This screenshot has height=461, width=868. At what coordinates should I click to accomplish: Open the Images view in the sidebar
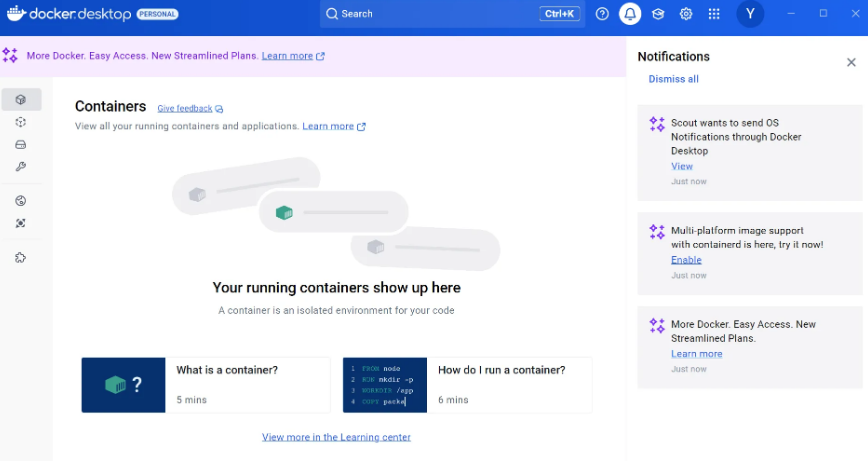[21, 122]
